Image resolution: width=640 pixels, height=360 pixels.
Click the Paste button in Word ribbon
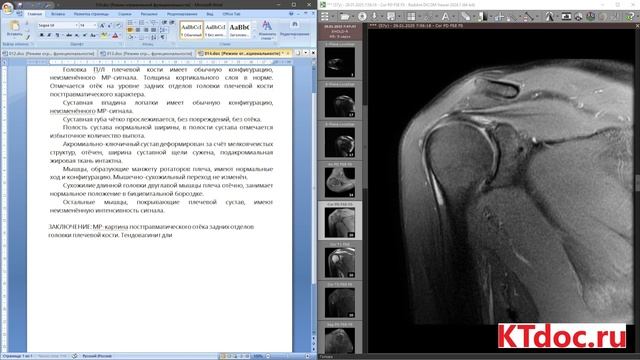pos(14,28)
